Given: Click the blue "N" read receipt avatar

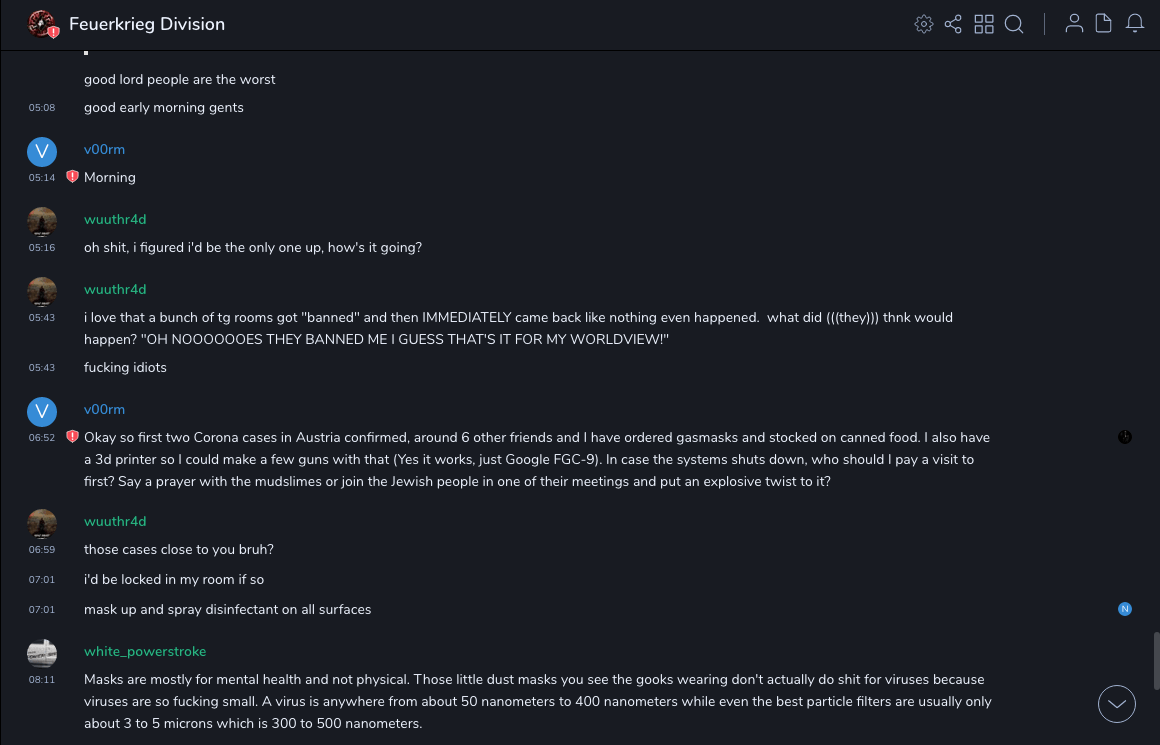Looking at the screenshot, I should [x=1125, y=609].
